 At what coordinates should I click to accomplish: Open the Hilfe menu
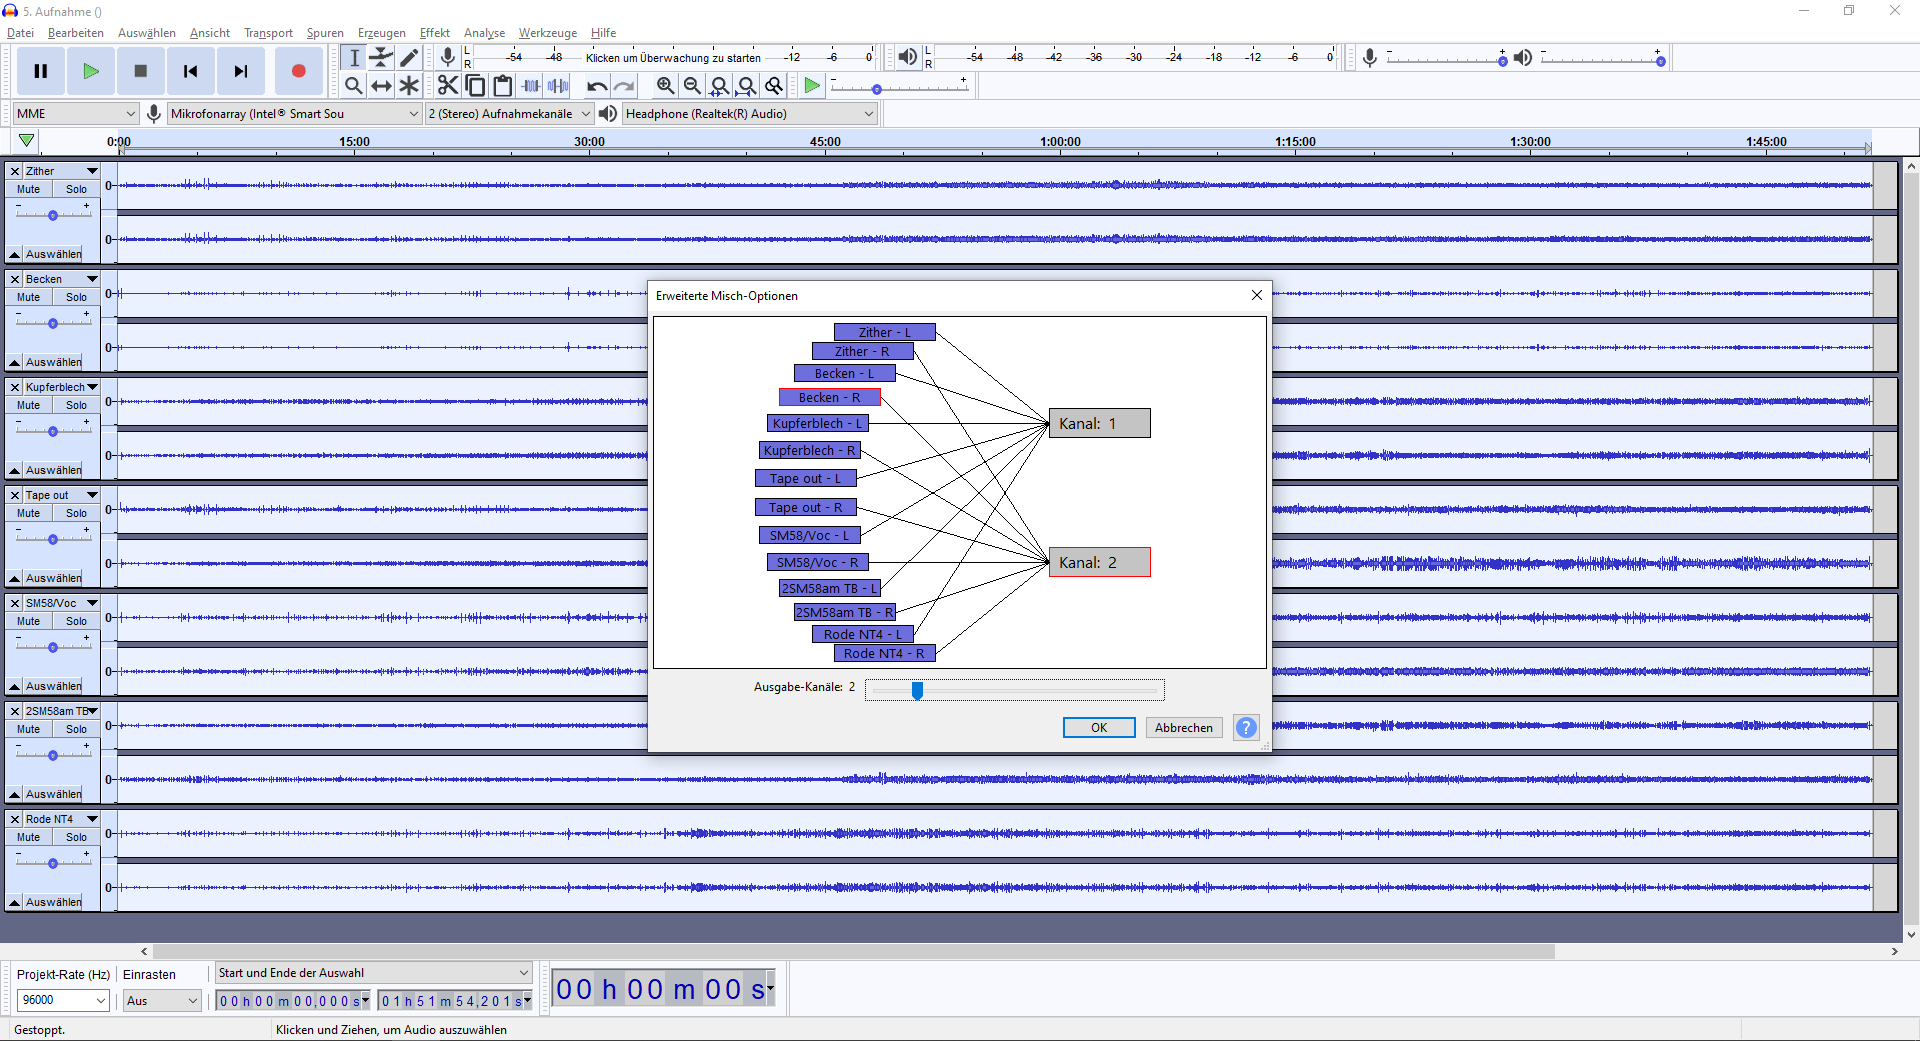(x=603, y=33)
